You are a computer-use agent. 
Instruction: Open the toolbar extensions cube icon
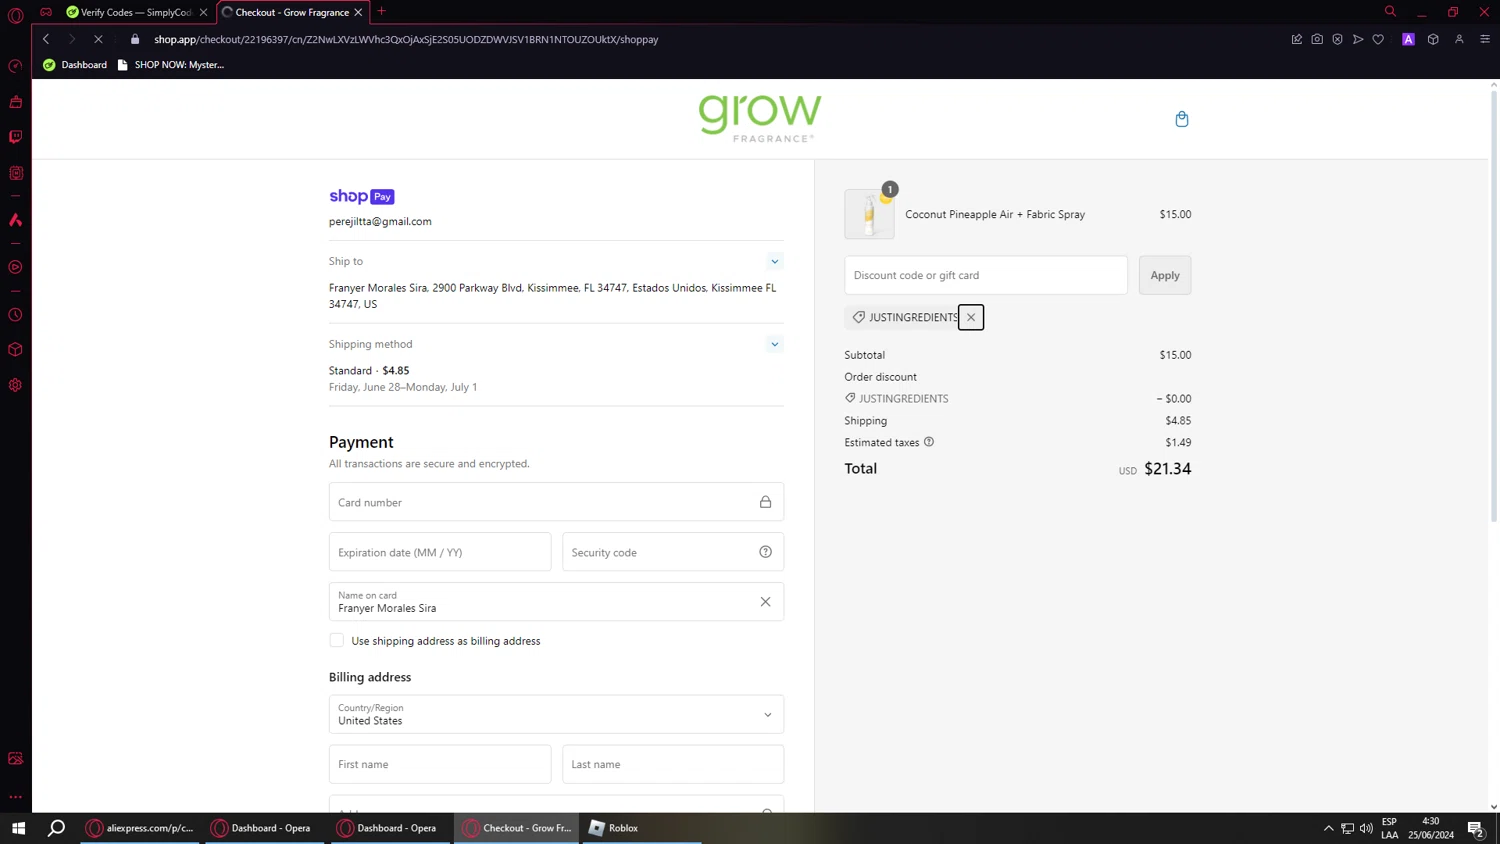pyautogui.click(x=1433, y=39)
